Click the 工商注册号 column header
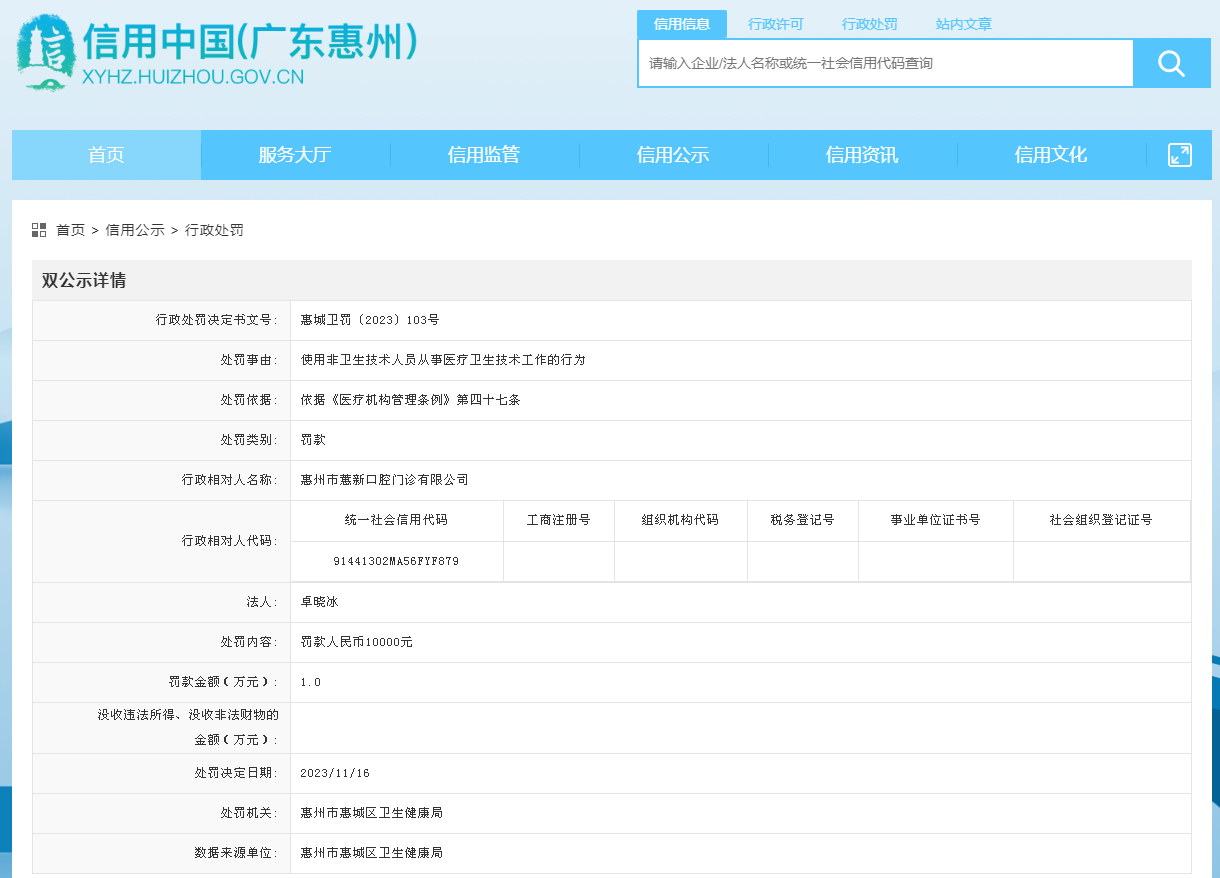The width and height of the screenshot is (1220, 878). pyautogui.click(x=559, y=520)
